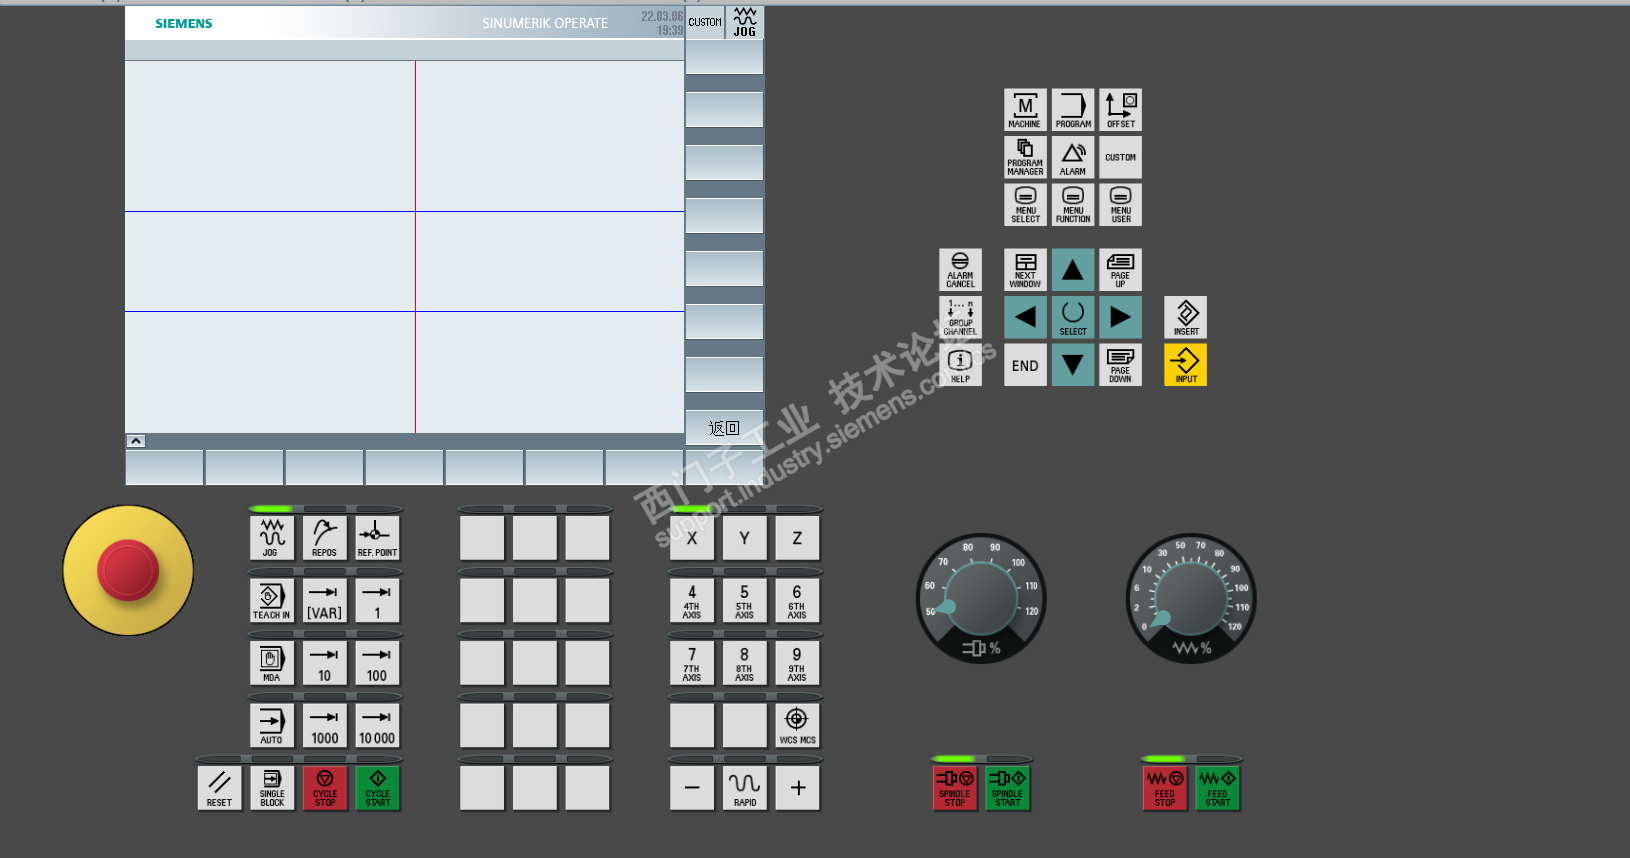Select the 8TH AXIS key

pyautogui.click(x=744, y=663)
